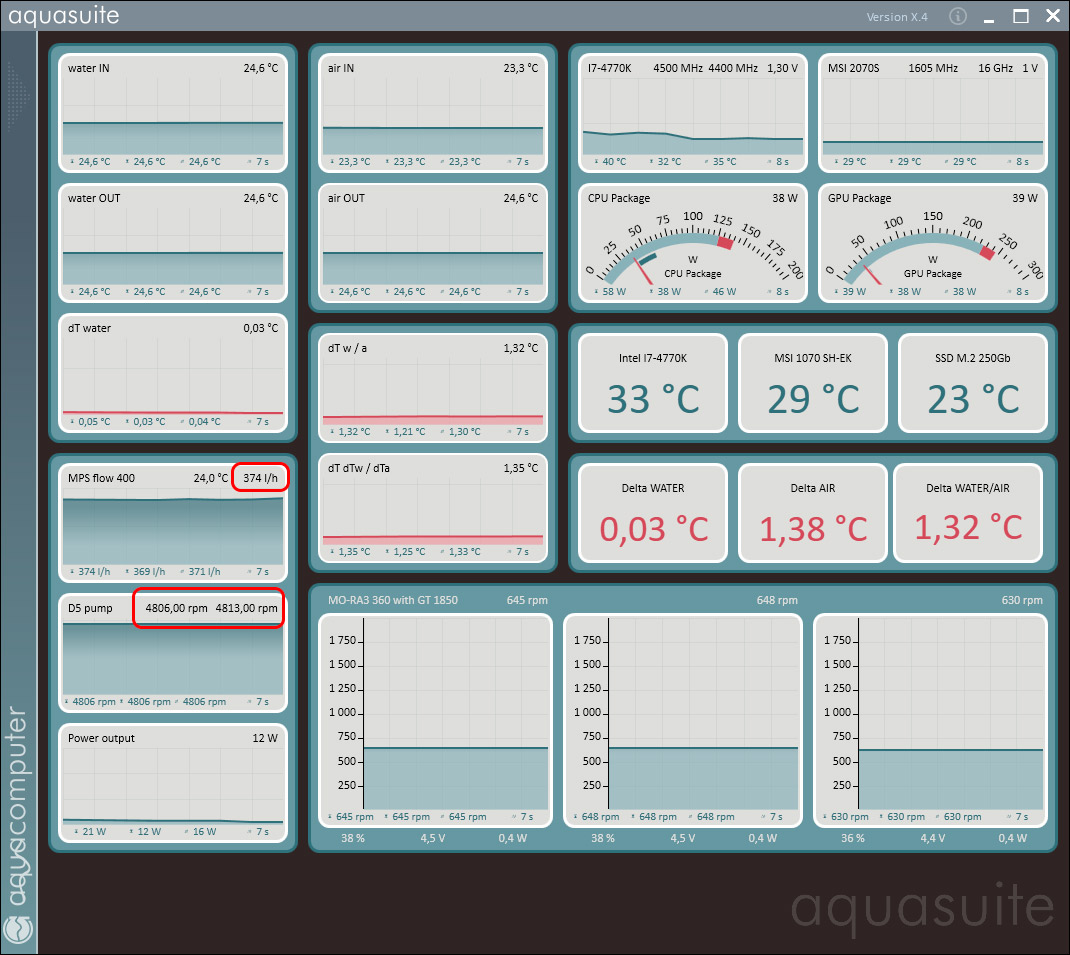The image size is (1070, 955).
Task: Select the Power output chart
Action: click(173, 783)
